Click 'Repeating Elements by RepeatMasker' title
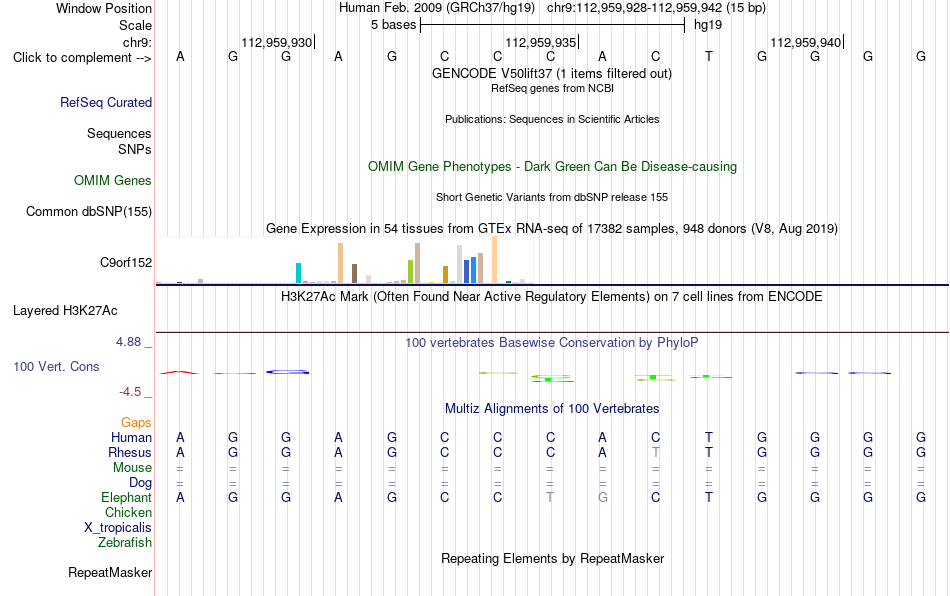The height and width of the screenshot is (596, 950). point(553,558)
